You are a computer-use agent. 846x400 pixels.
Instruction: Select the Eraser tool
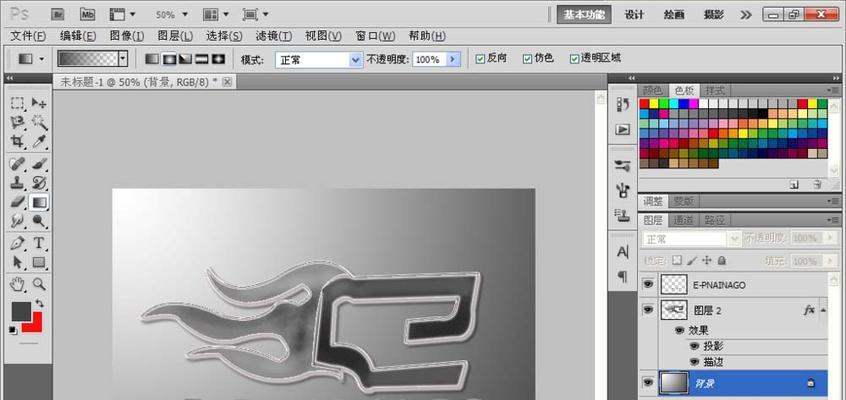point(18,202)
